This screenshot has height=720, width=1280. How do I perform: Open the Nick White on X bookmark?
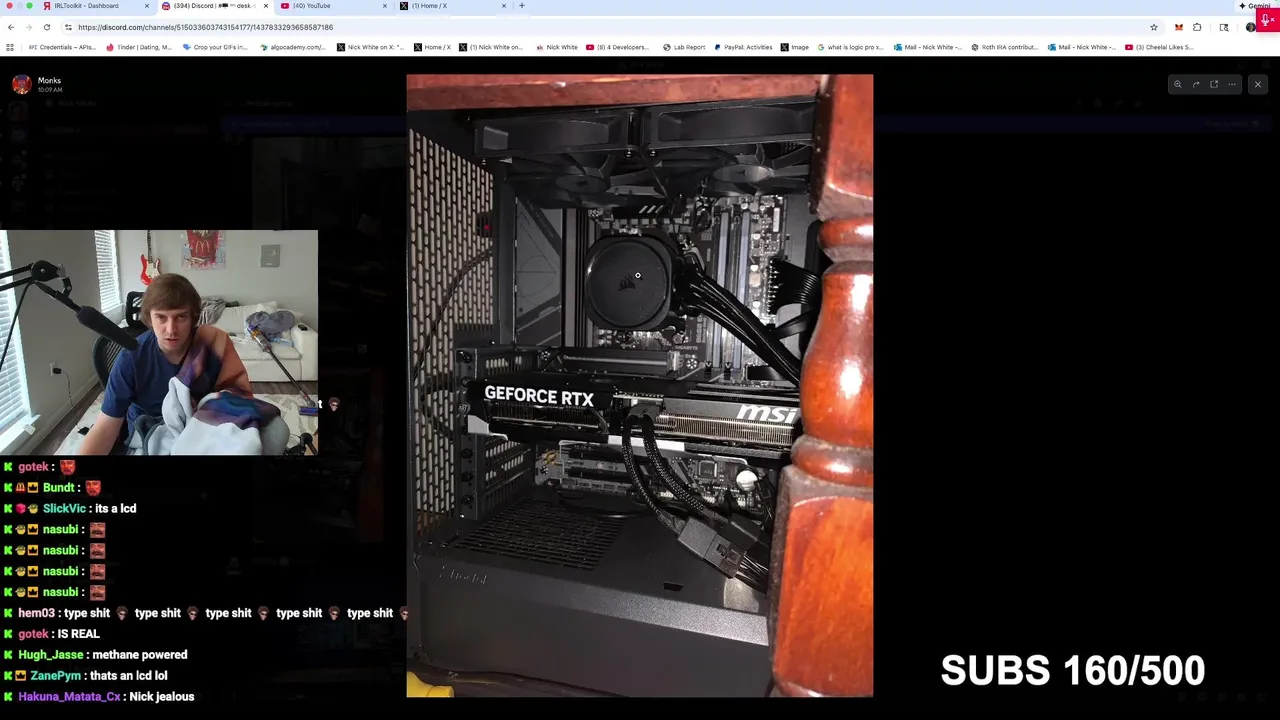(370, 47)
